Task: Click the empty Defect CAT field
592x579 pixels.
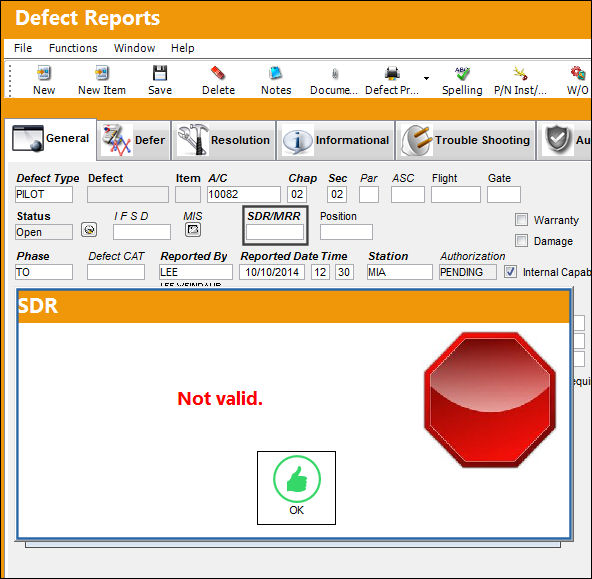Action: click(x=116, y=272)
